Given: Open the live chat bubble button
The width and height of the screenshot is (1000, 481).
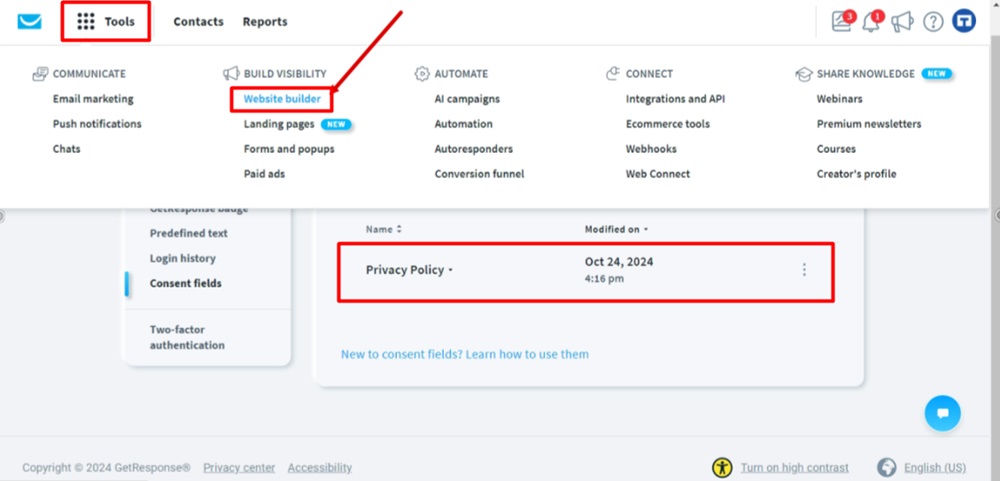Looking at the screenshot, I should click(x=943, y=413).
